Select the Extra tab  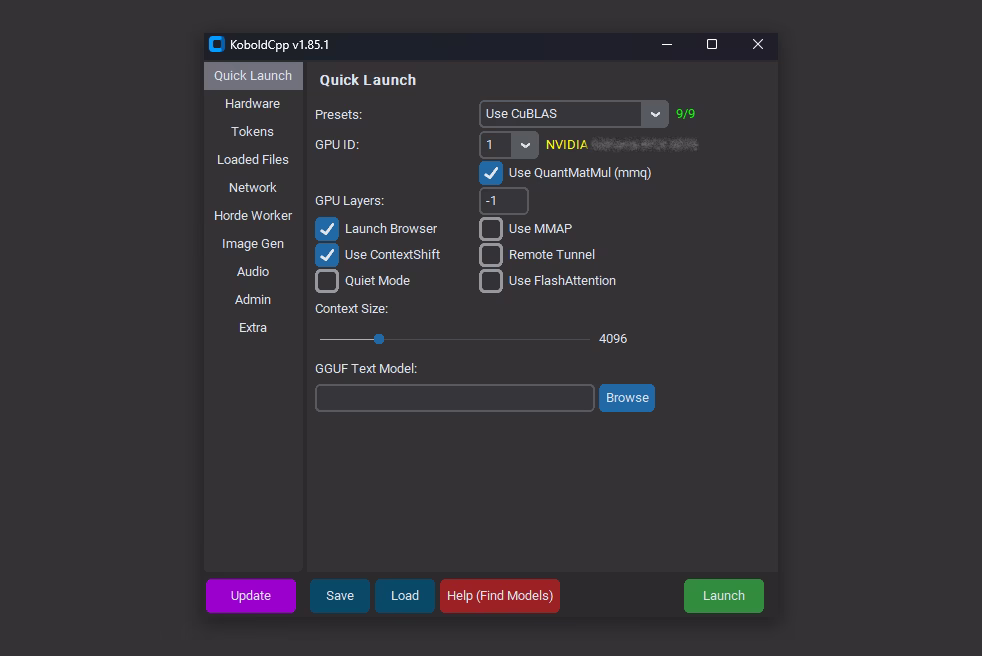pyautogui.click(x=252, y=328)
